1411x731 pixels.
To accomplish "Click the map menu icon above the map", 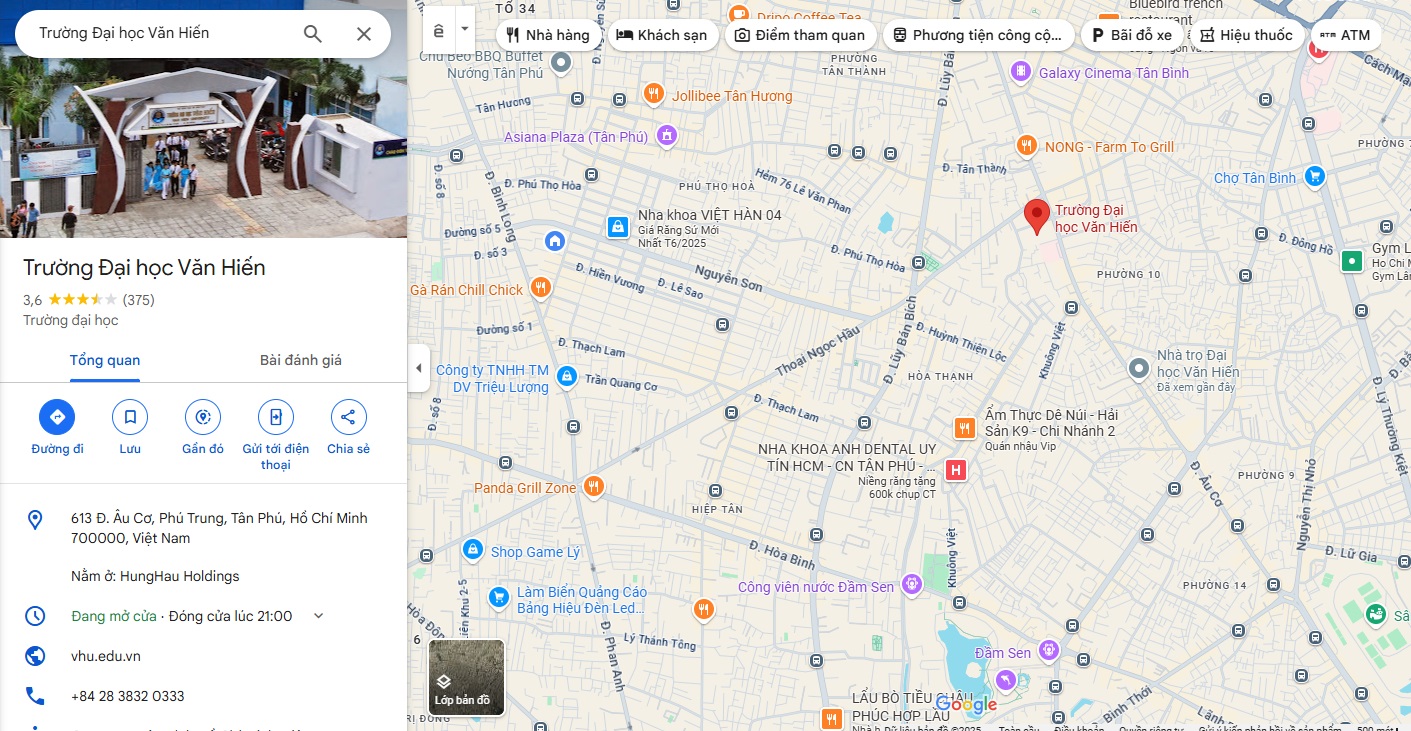I will [x=439, y=30].
